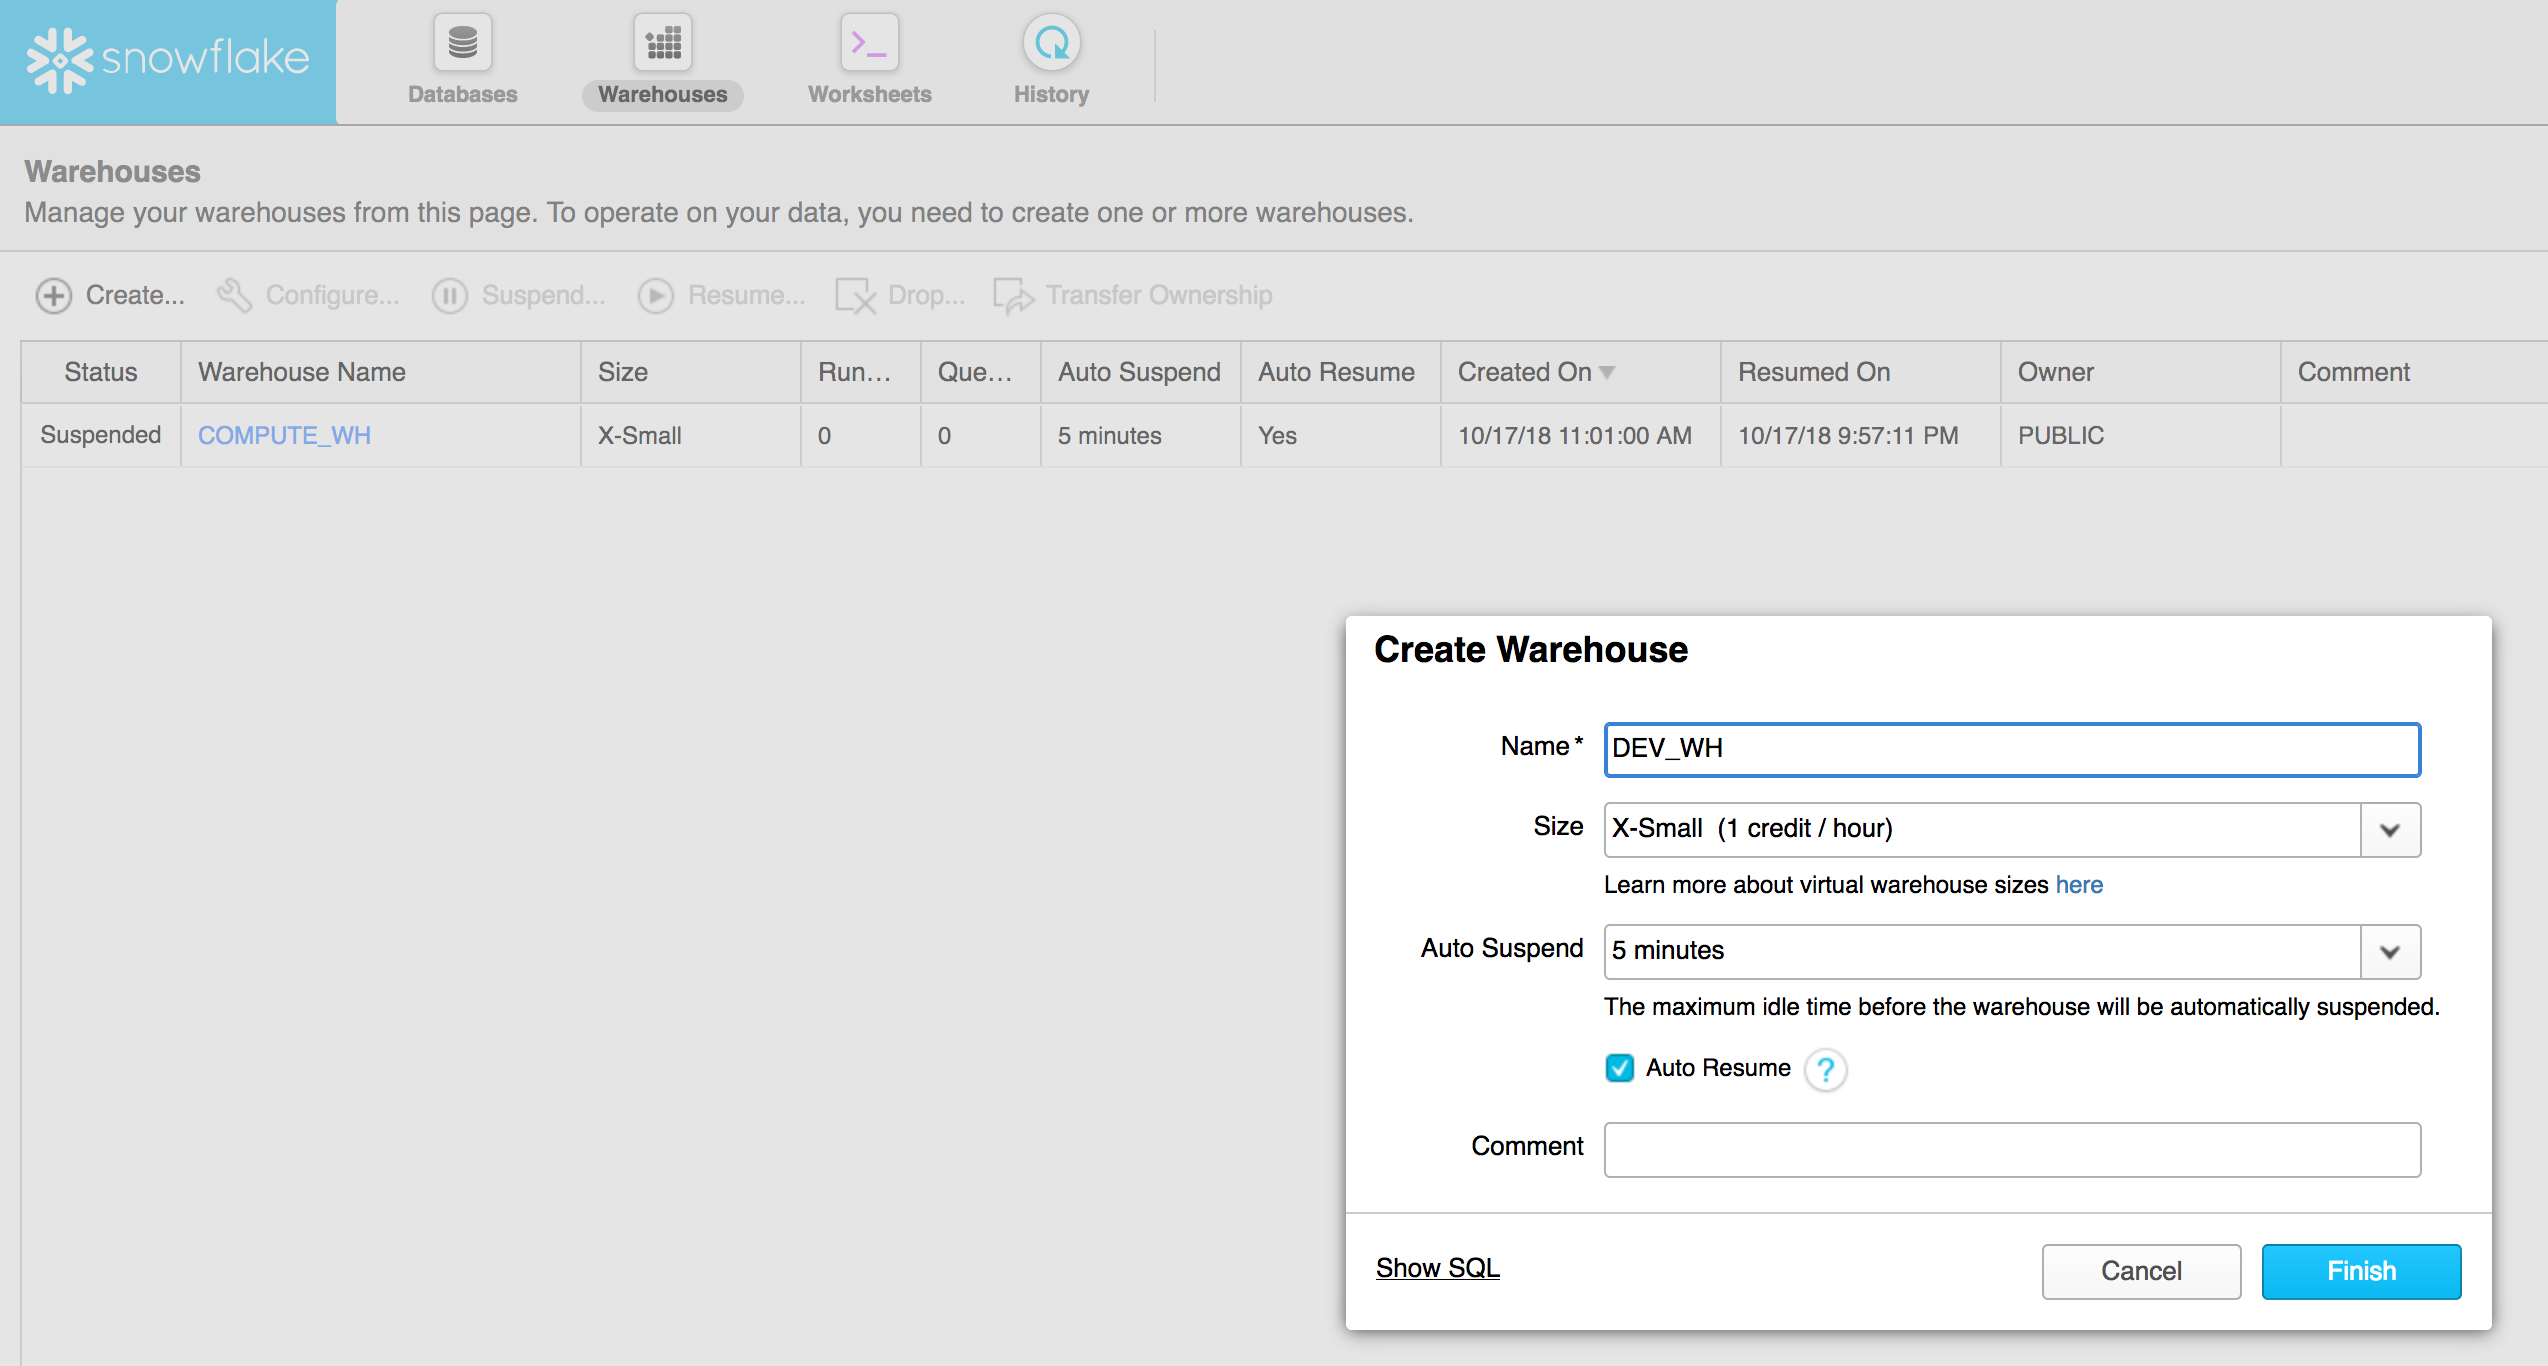Viewport: 2548px width, 1366px height.
Task: Open the Auto Suspend dropdown arrow
Action: 2390,952
